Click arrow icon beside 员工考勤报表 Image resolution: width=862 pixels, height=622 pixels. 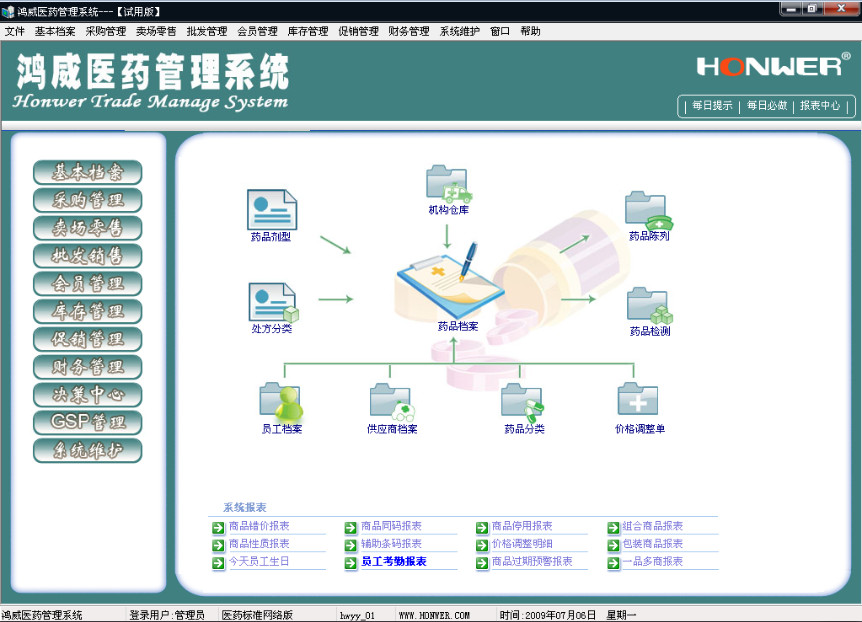click(350, 563)
